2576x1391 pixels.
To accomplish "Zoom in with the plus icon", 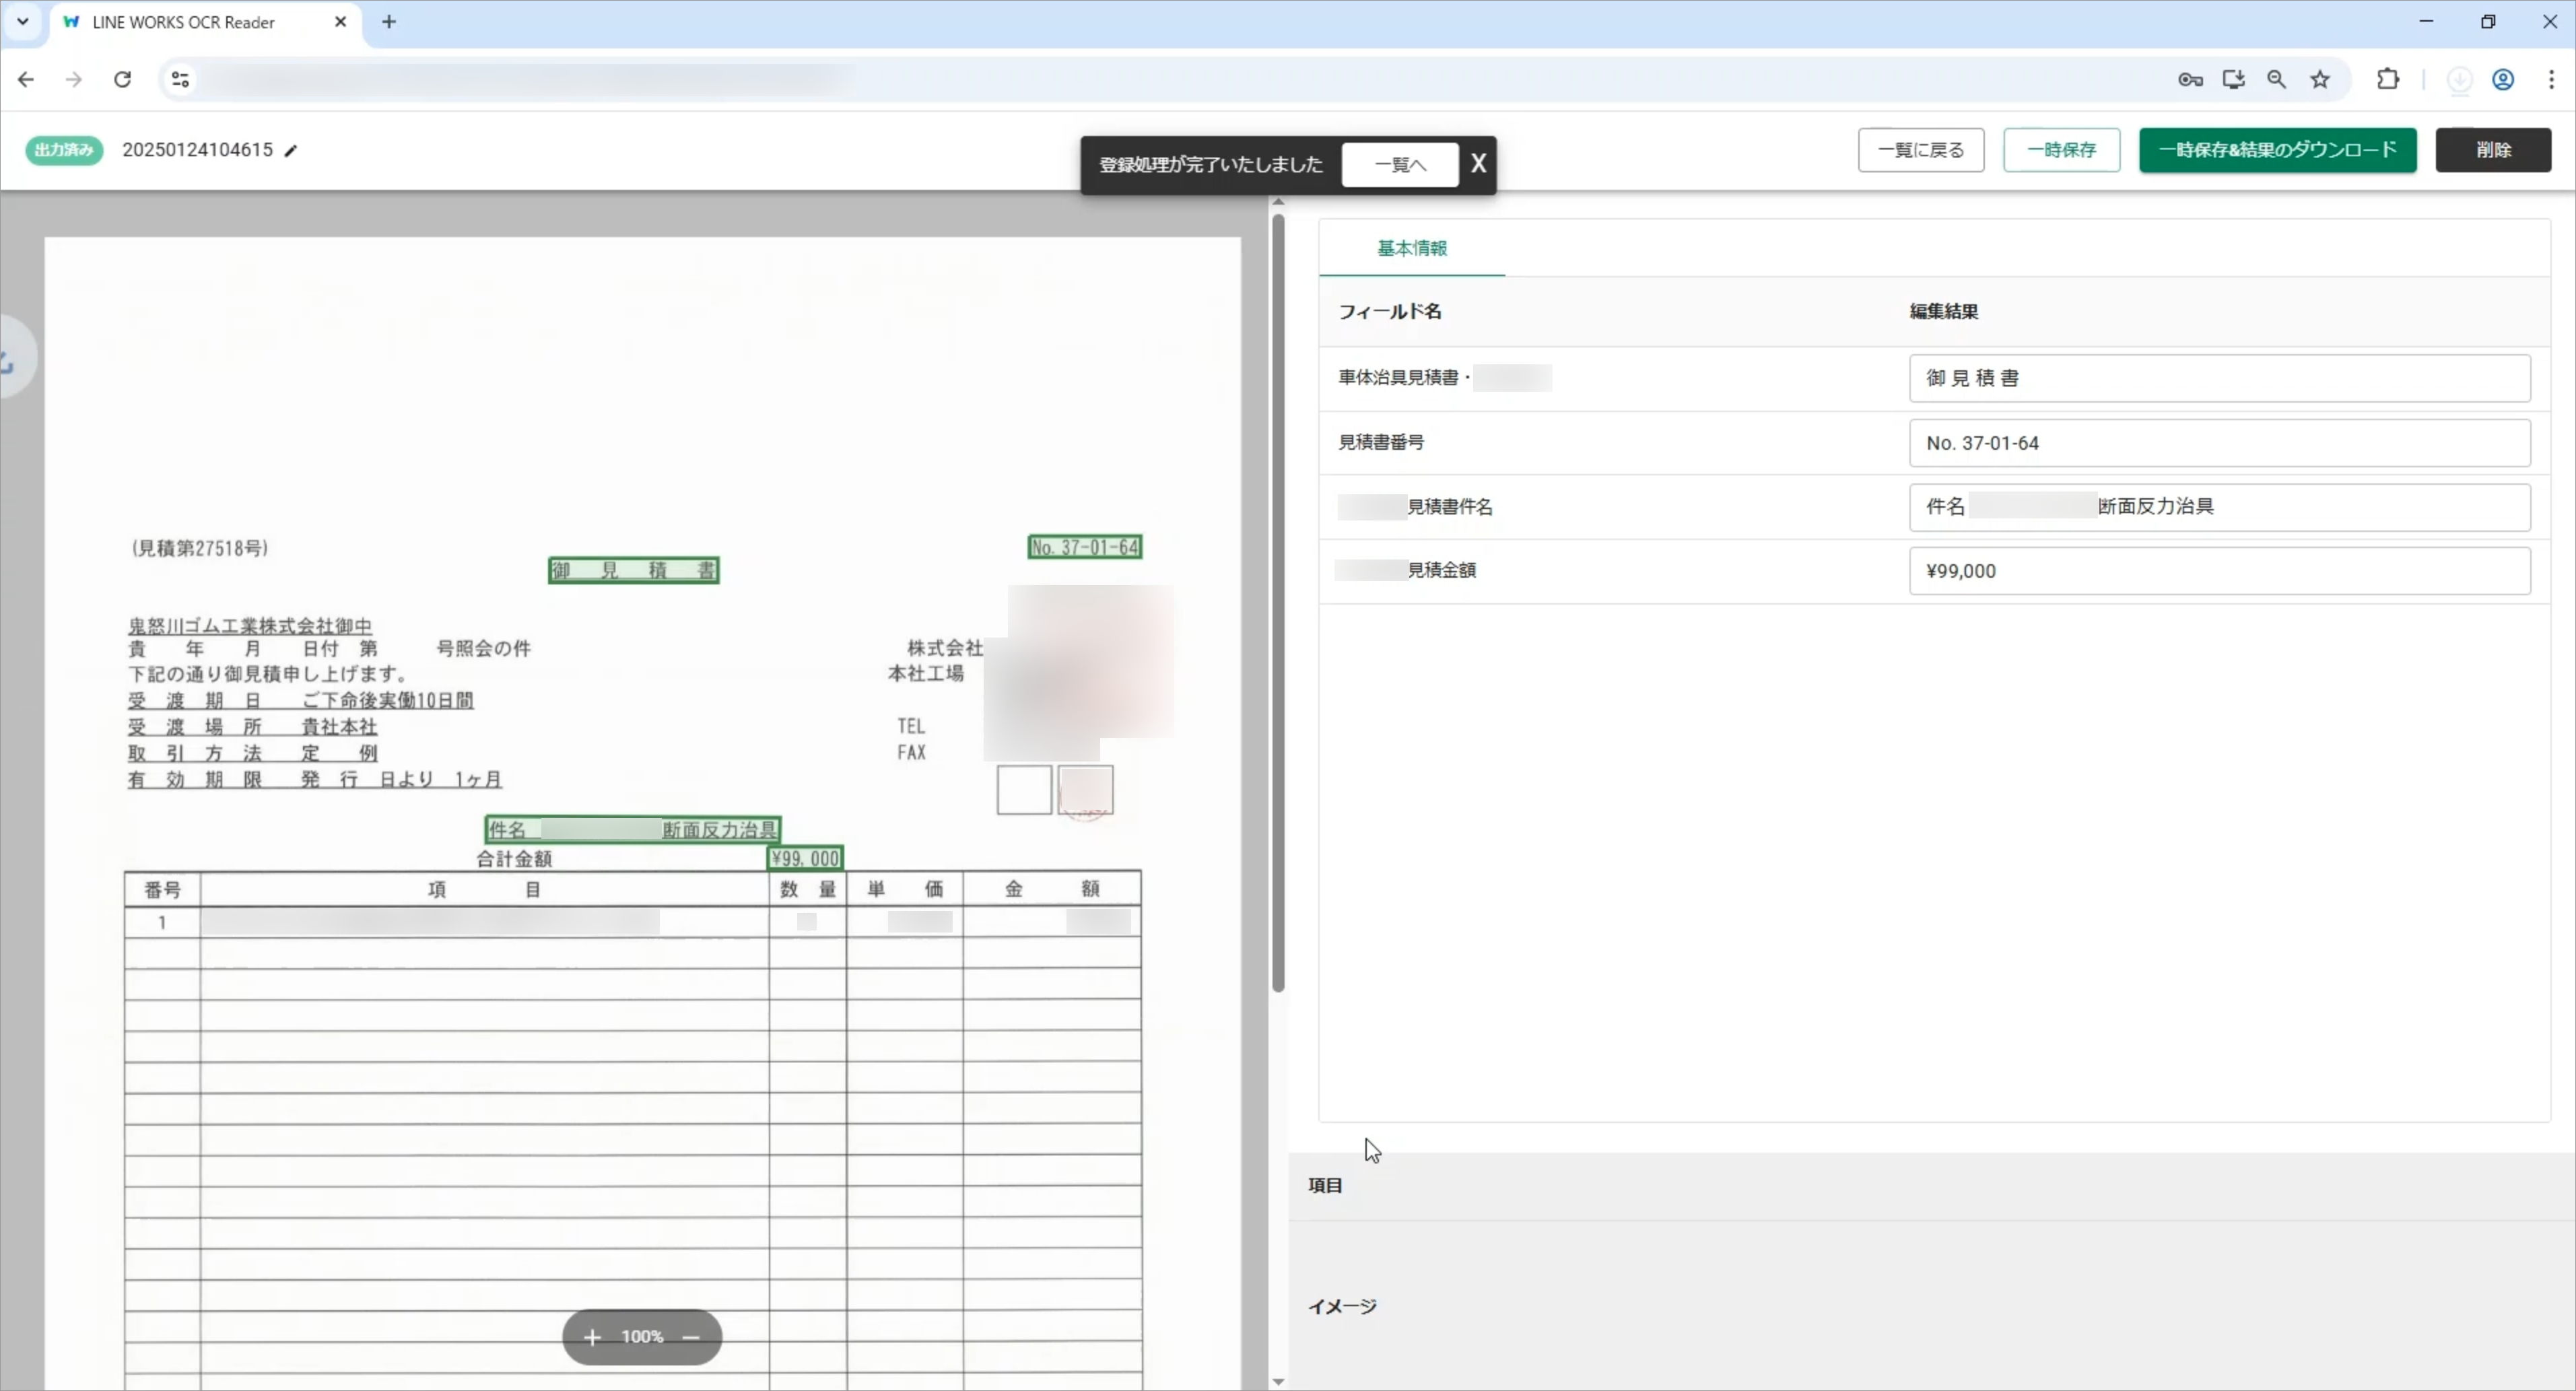I will [592, 1337].
